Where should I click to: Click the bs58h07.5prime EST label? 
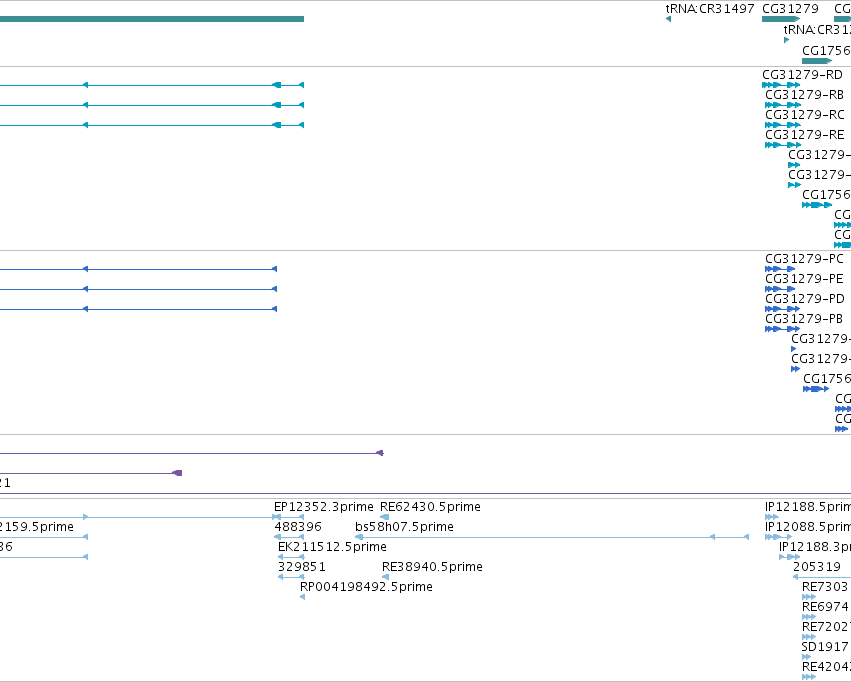[x=404, y=527]
